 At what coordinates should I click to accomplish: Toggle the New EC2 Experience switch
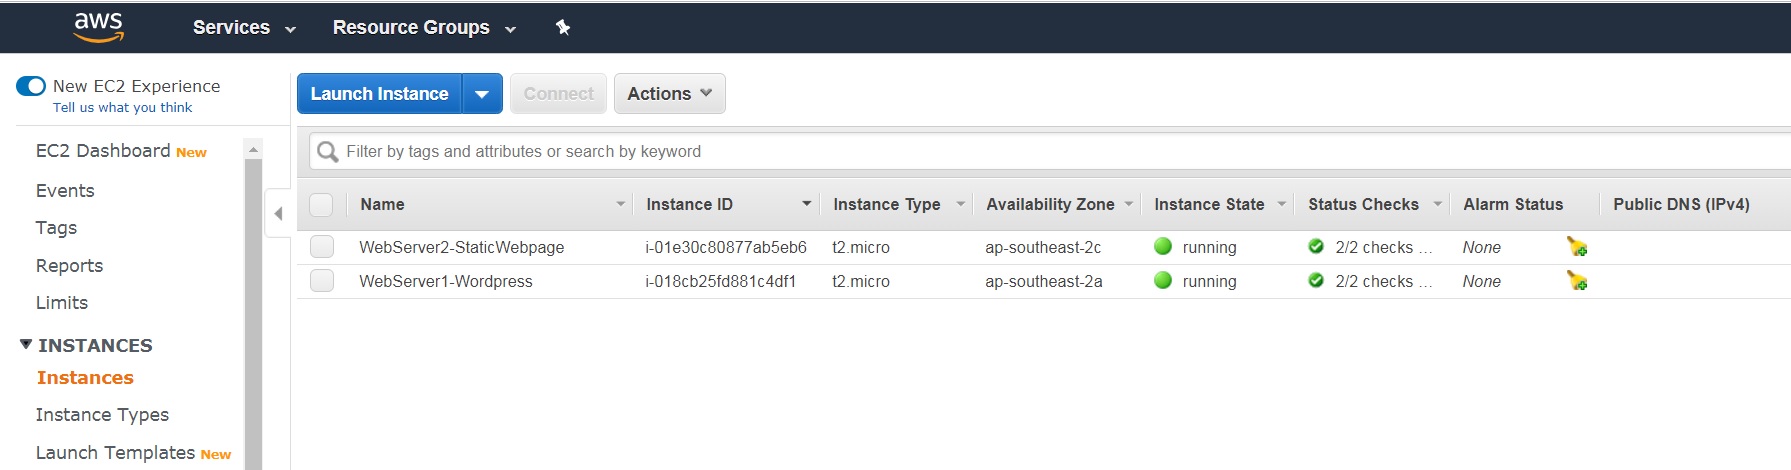tap(31, 86)
